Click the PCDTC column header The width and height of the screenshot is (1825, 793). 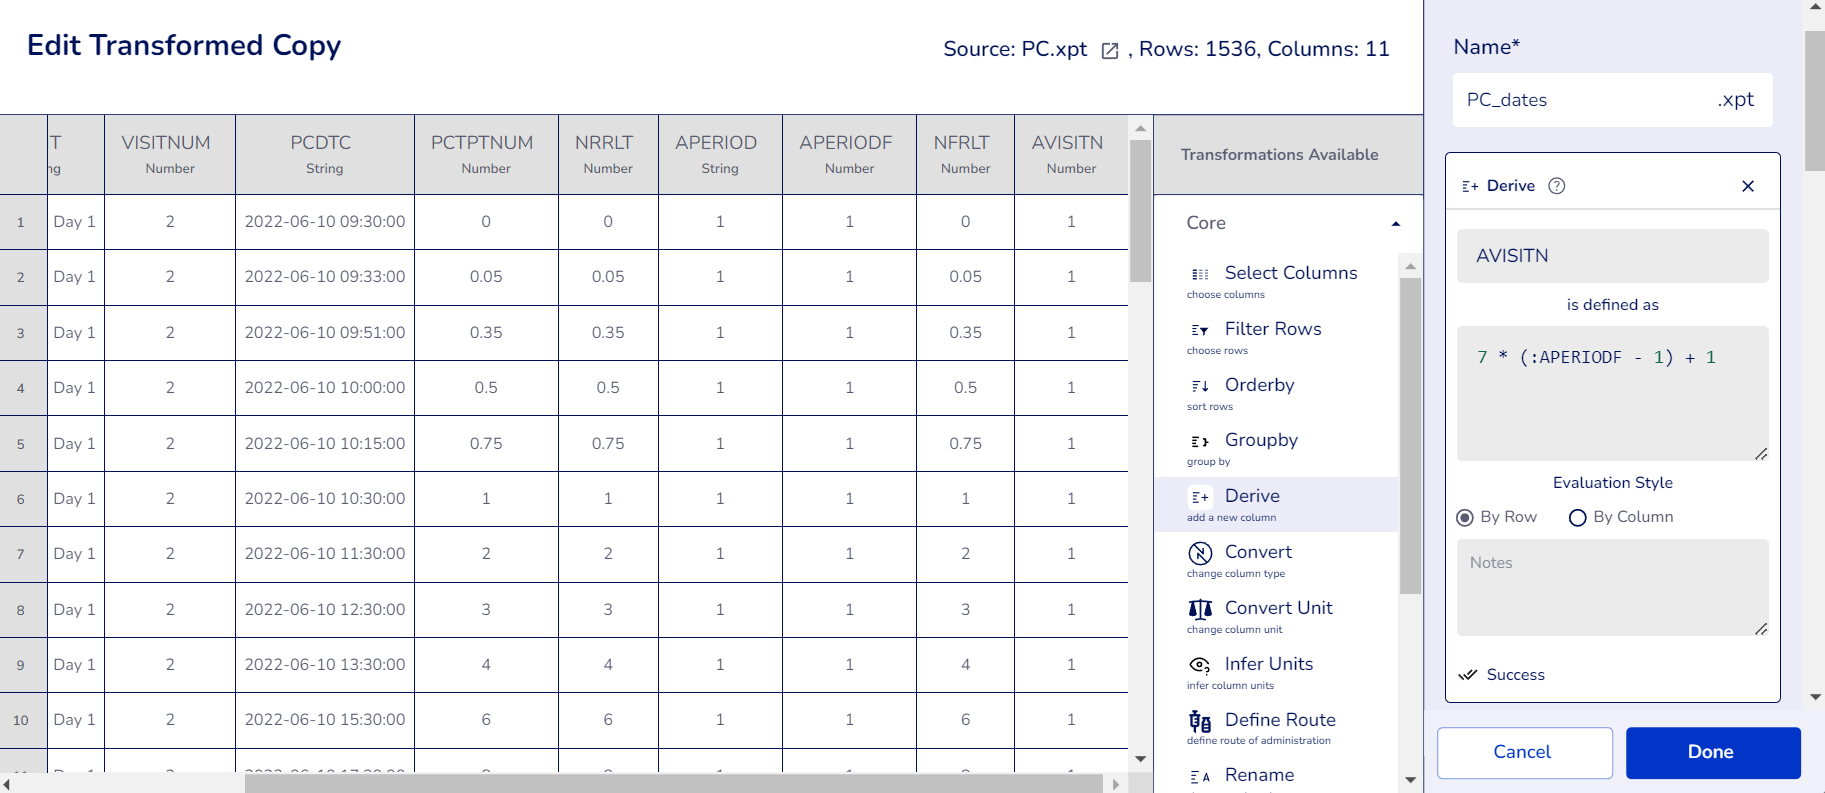tap(325, 154)
